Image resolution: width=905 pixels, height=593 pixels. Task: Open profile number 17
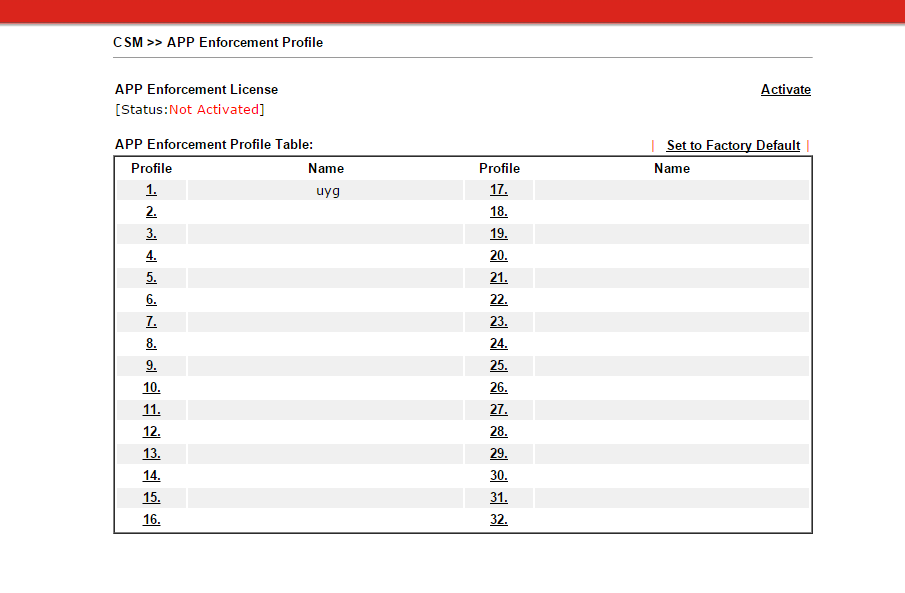[x=499, y=190]
